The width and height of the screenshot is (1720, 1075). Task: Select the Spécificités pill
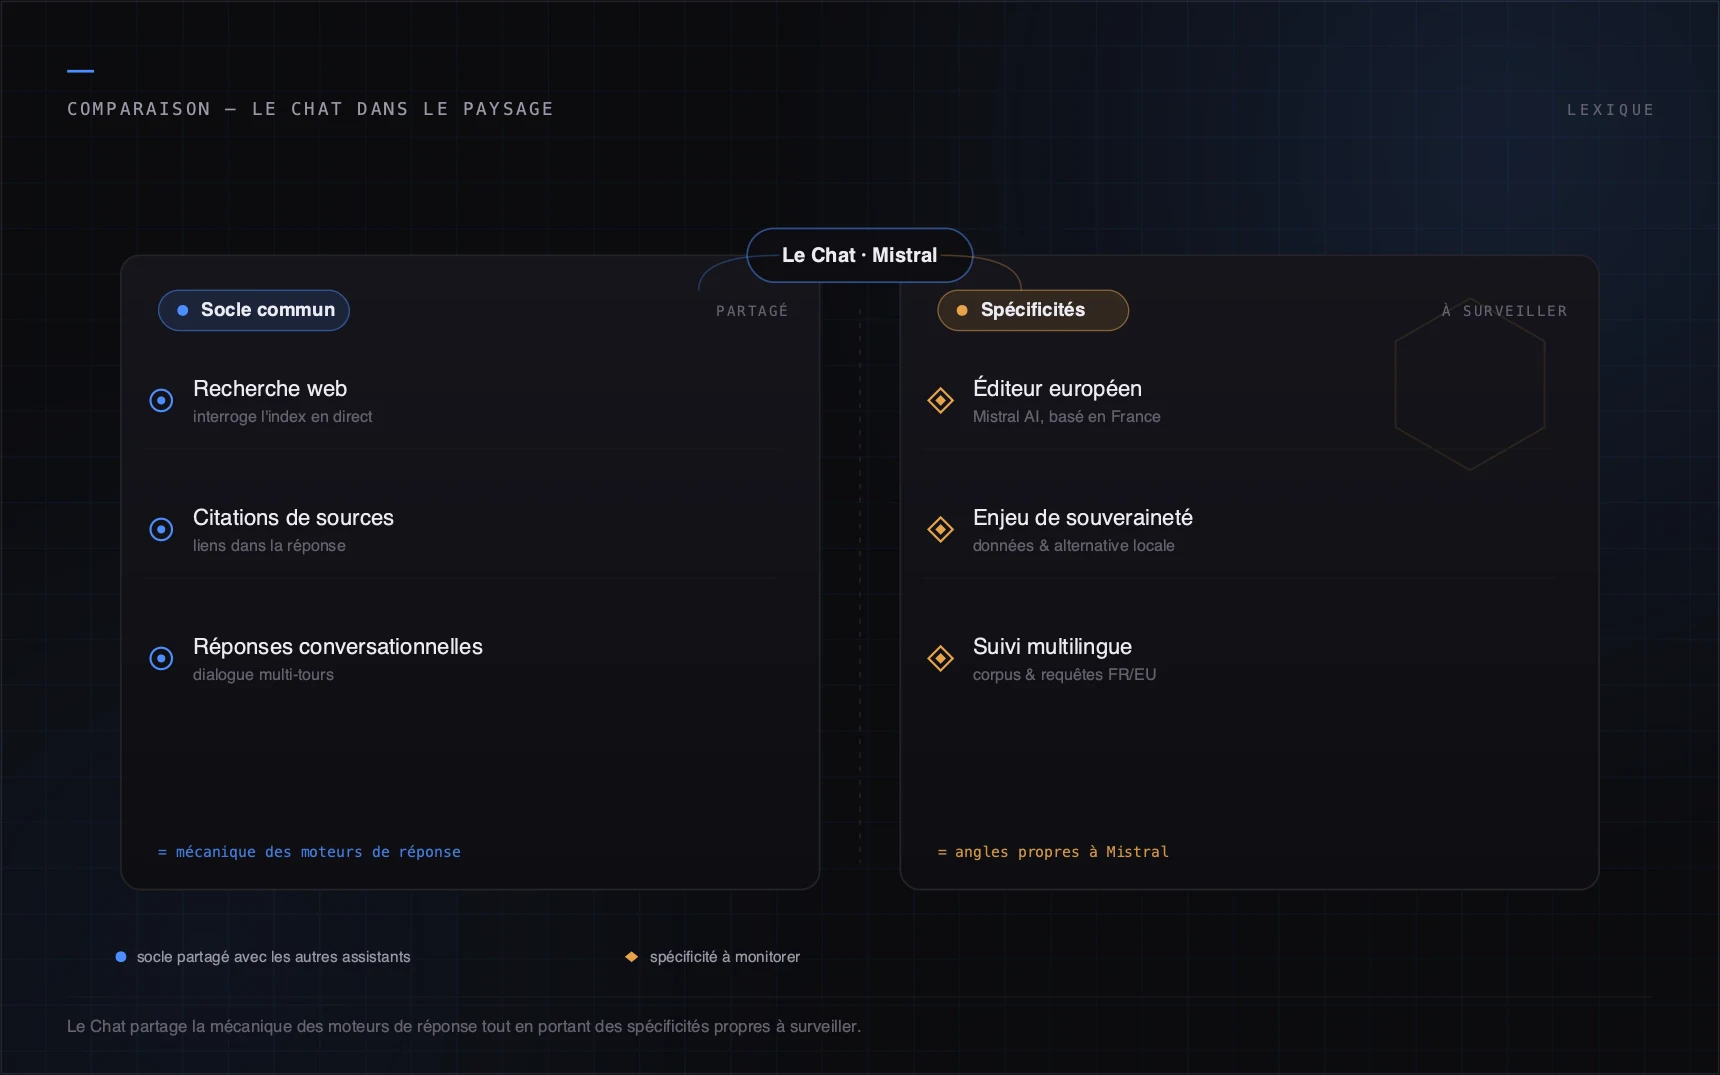click(1033, 310)
